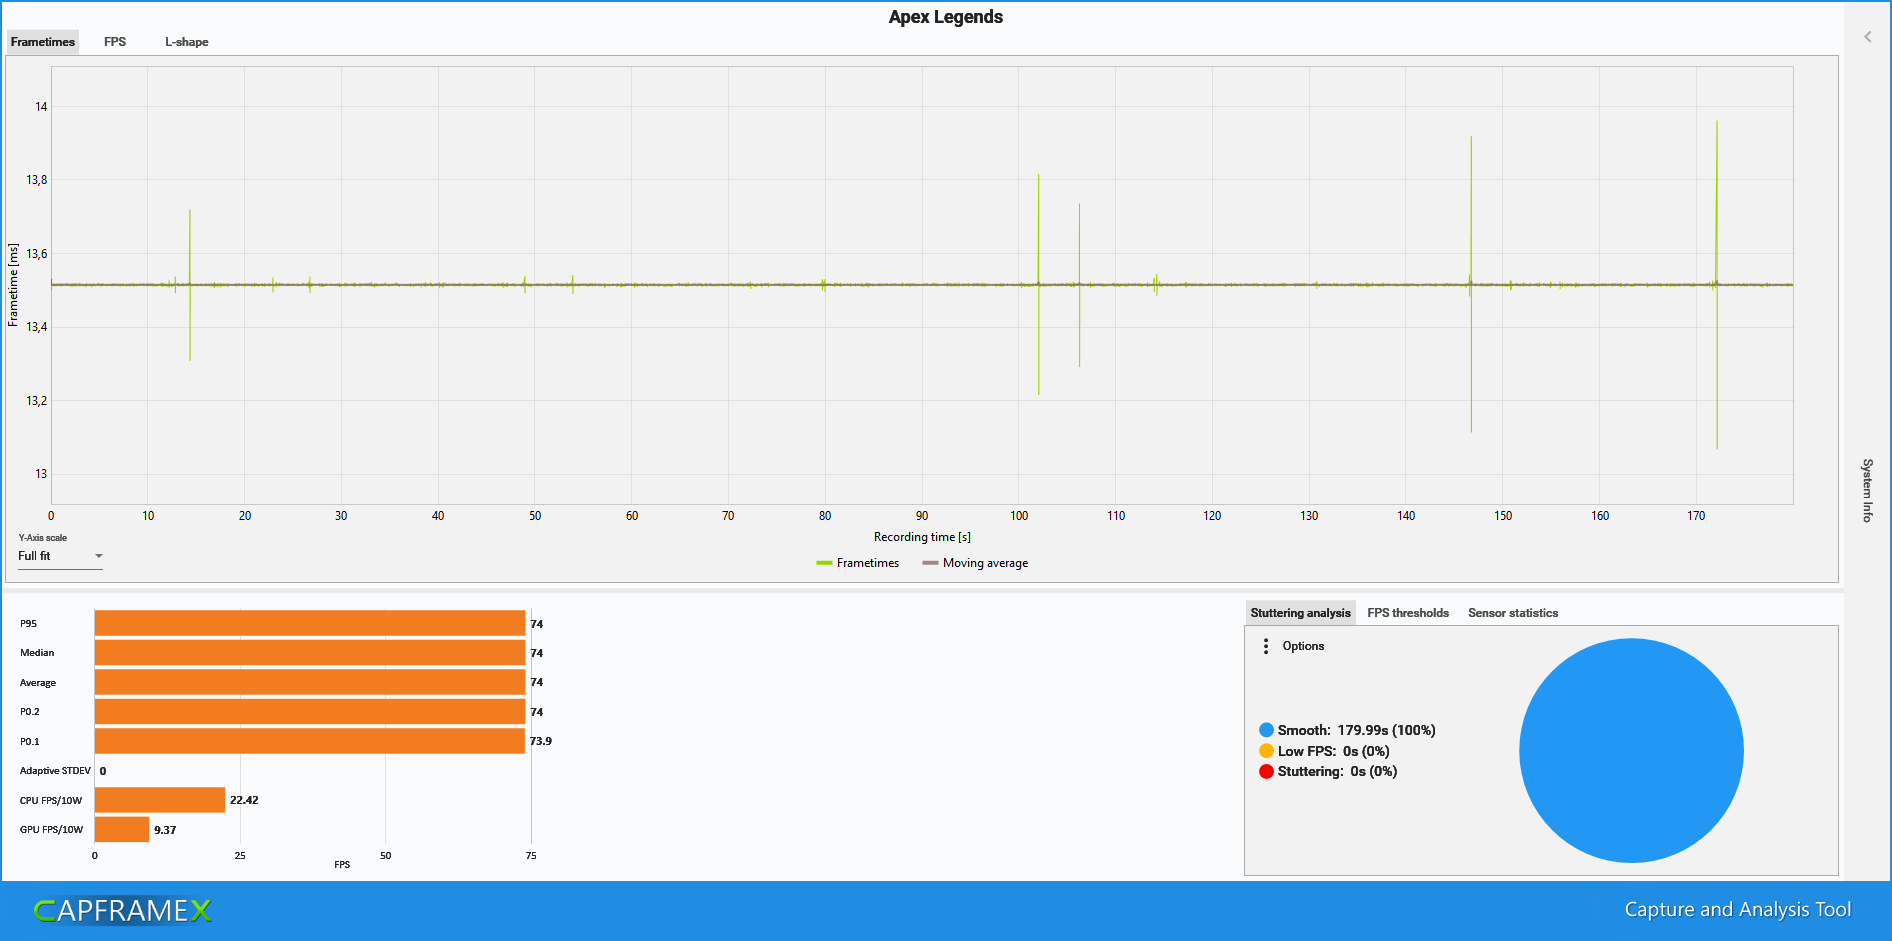
Task: Click the Adaptive STDEV label
Action: (x=55, y=771)
